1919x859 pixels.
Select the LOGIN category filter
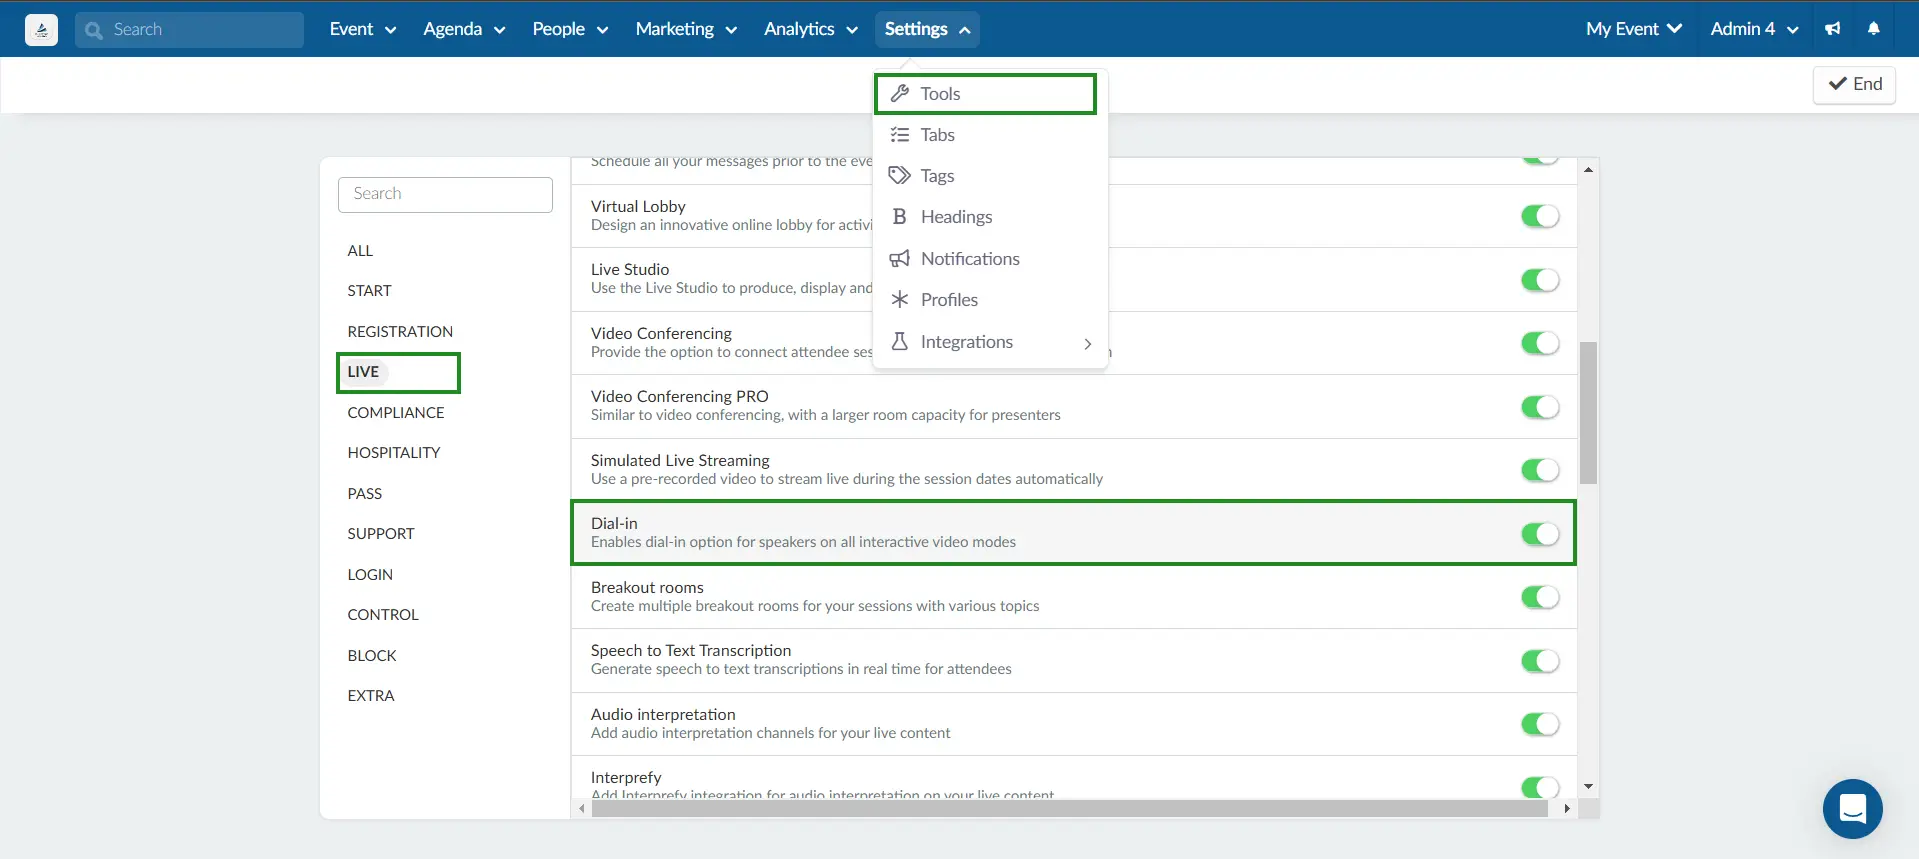tap(370, 574)
